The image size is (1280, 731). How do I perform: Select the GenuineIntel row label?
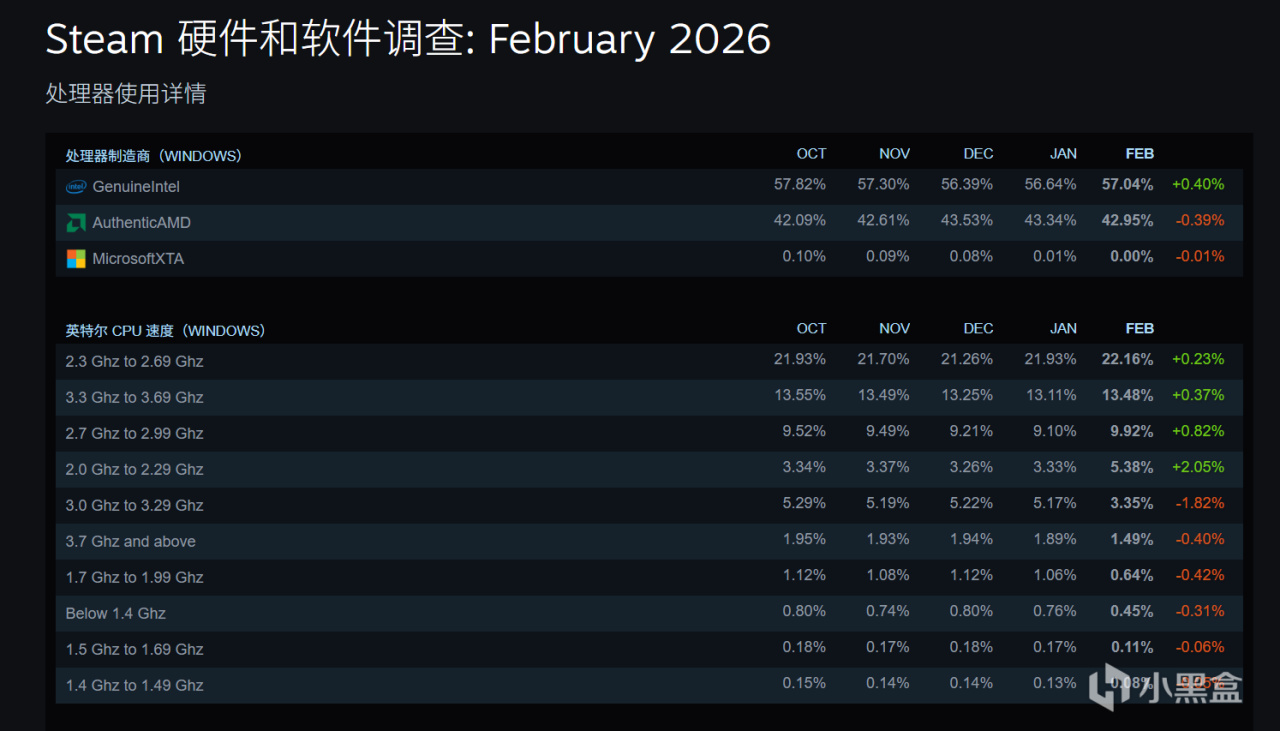(x=136, y=187)
